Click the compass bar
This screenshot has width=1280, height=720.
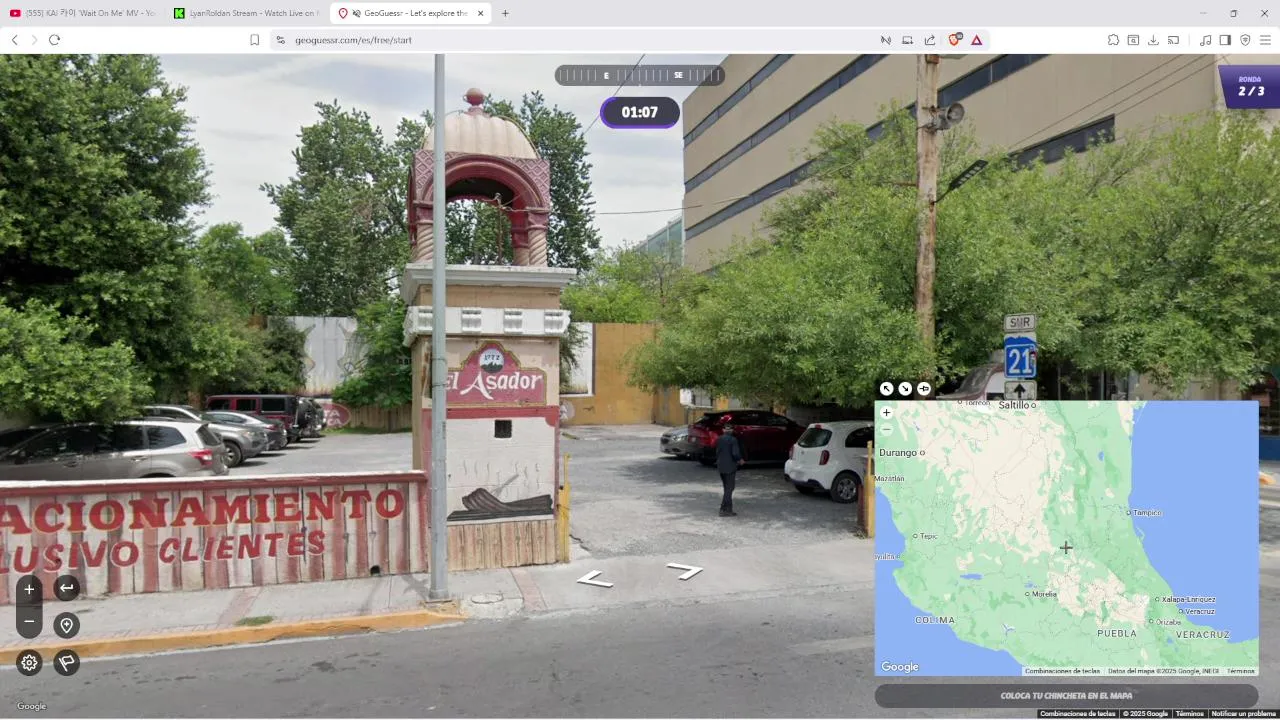click(x=639, y=75)
